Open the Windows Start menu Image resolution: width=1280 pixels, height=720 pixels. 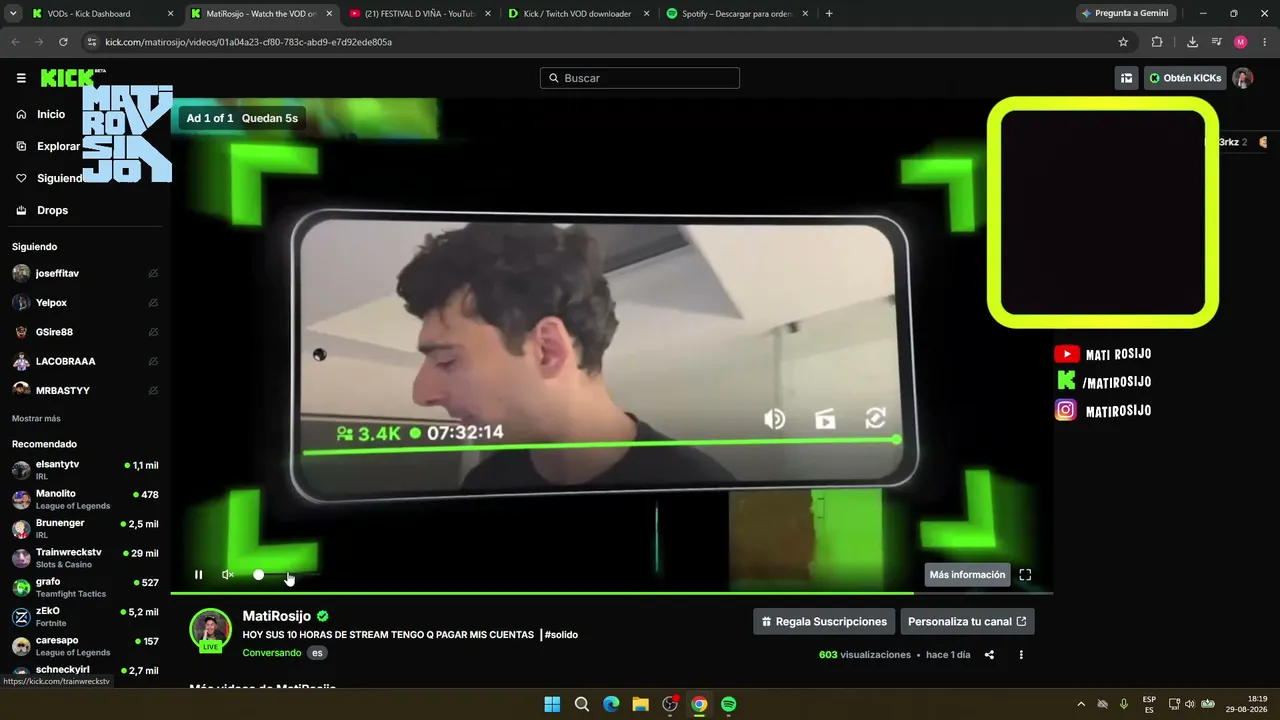coord(552,704)
